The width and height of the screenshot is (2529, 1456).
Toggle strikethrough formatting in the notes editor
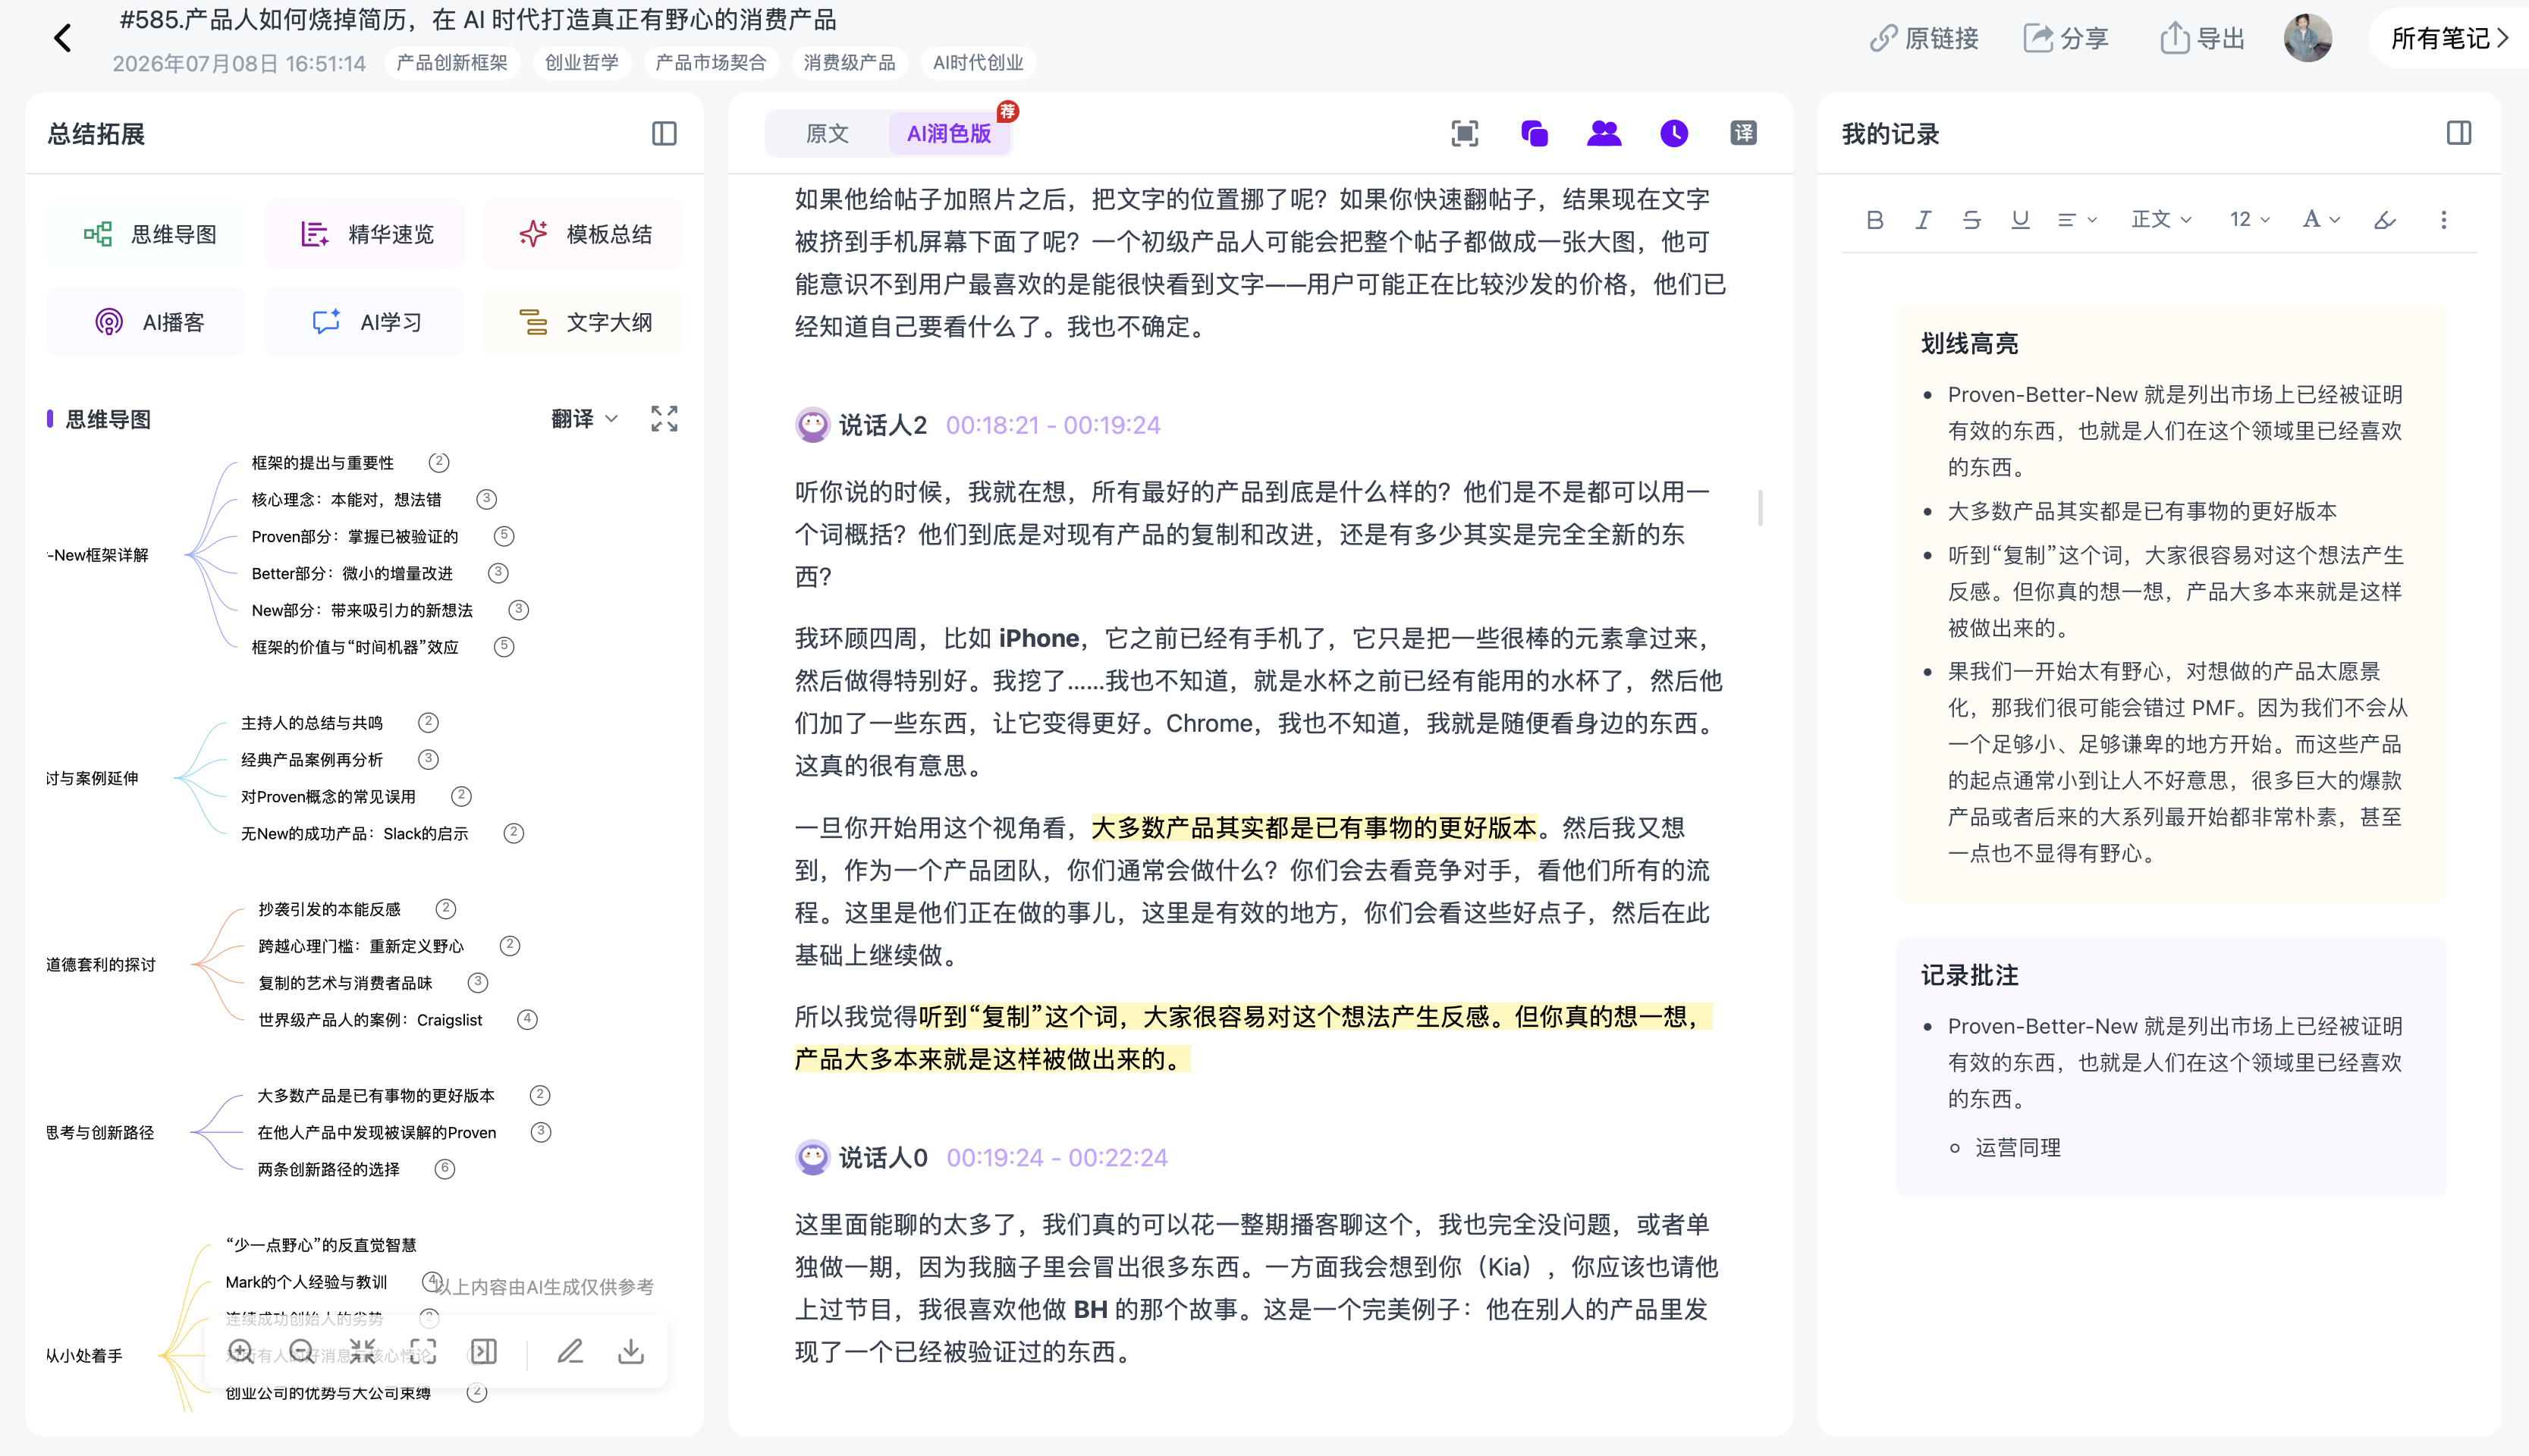point(1972,220)
